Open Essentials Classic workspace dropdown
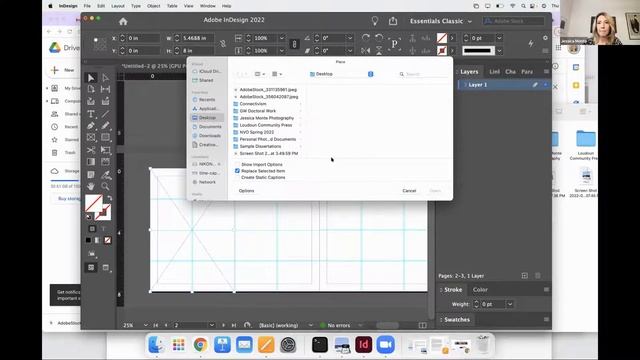The width and height of the screenshot is (640, 360). coord(441,21)
